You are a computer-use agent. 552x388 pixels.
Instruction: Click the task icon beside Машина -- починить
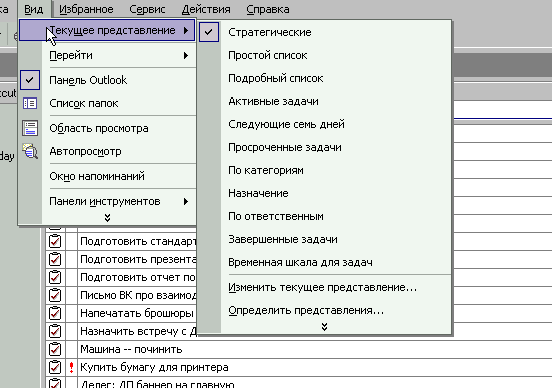(55, 349)
